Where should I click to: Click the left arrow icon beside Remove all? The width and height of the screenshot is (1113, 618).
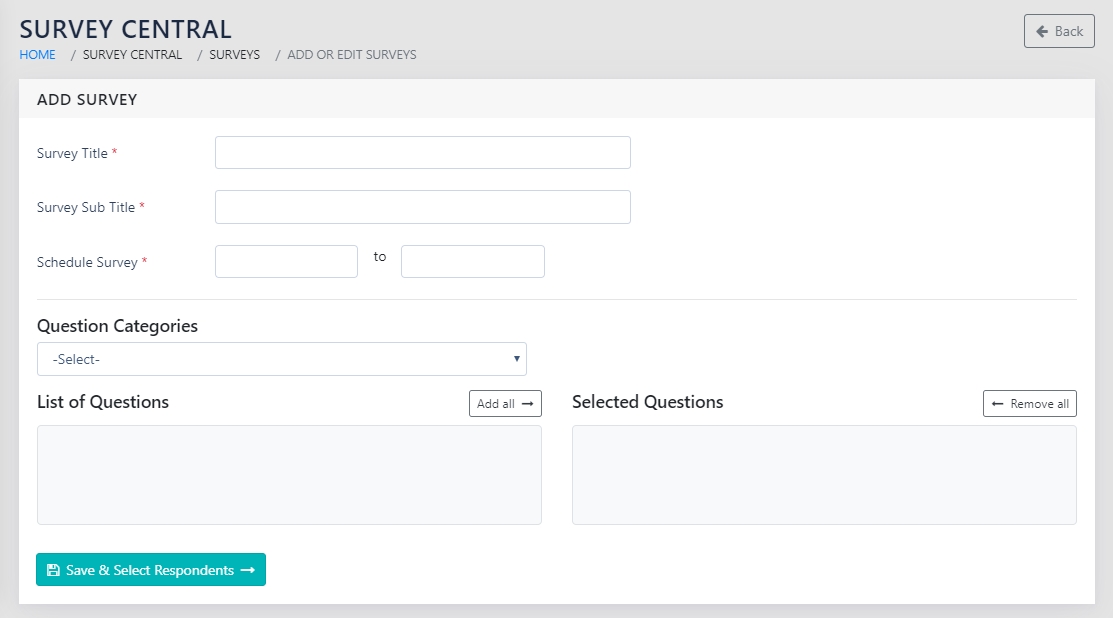coord(997,404)
